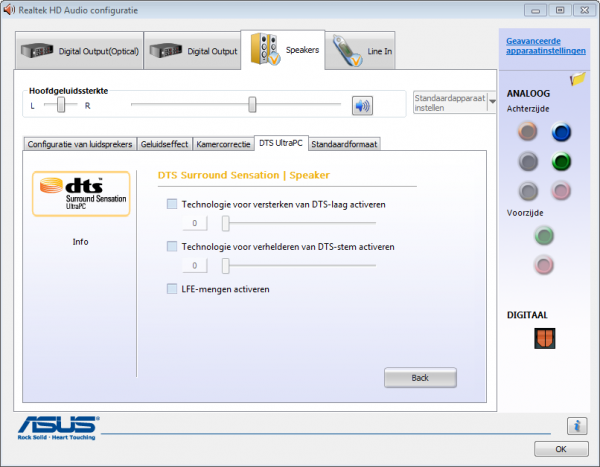Enable DTS-stem verhelderen technology checkbox
This screenshot has height=467, width=600.
point(173,246)
